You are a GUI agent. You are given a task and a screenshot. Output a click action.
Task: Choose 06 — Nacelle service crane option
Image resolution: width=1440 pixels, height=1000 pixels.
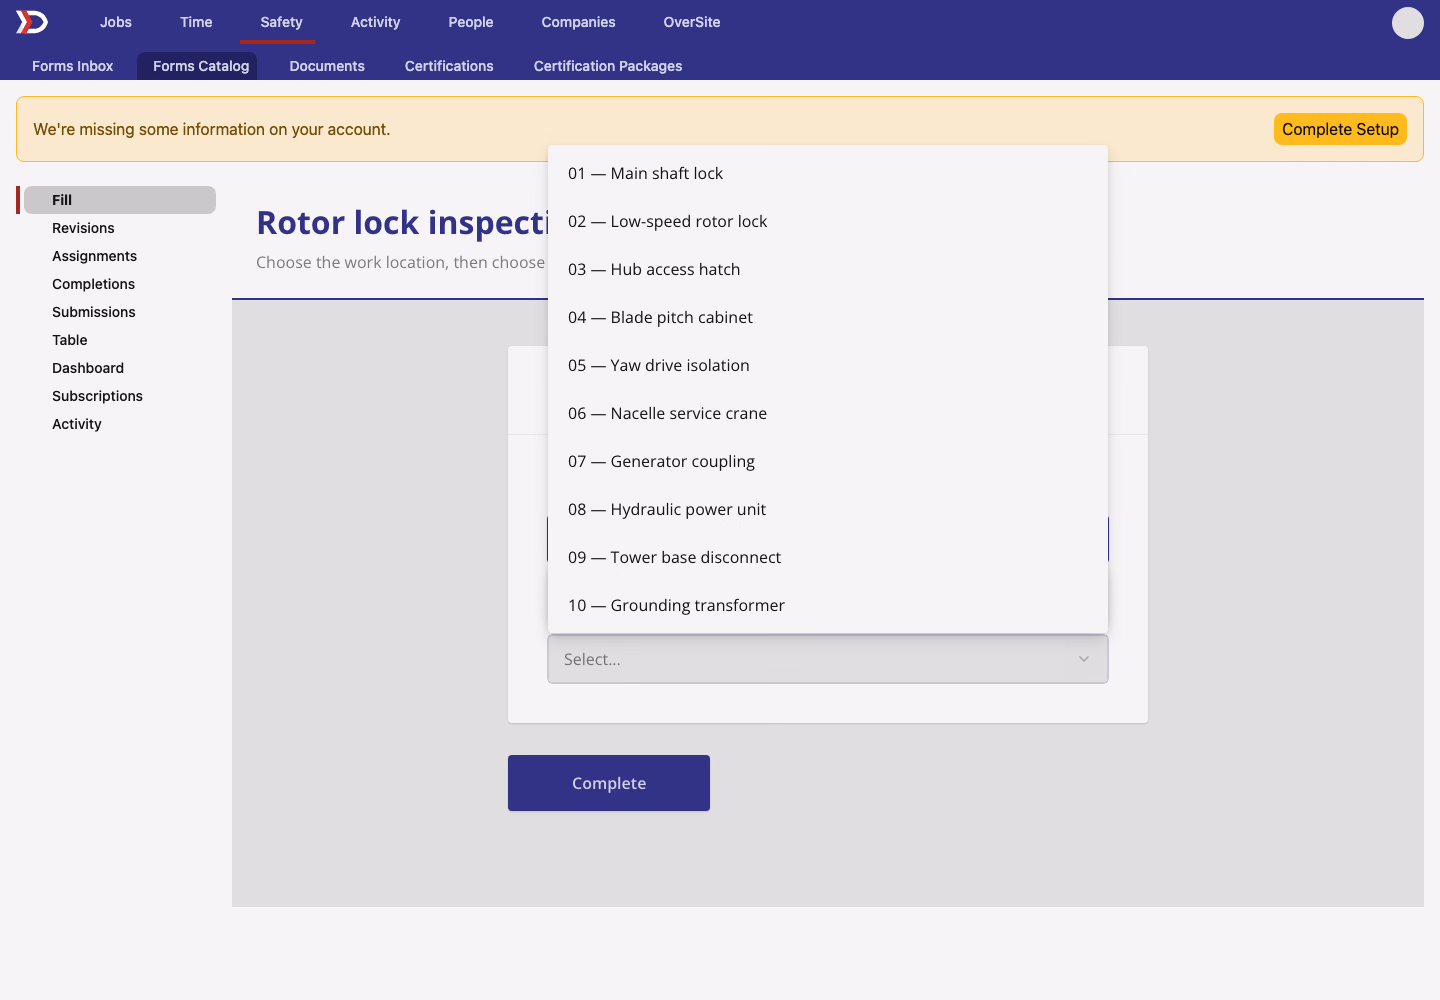828,413
